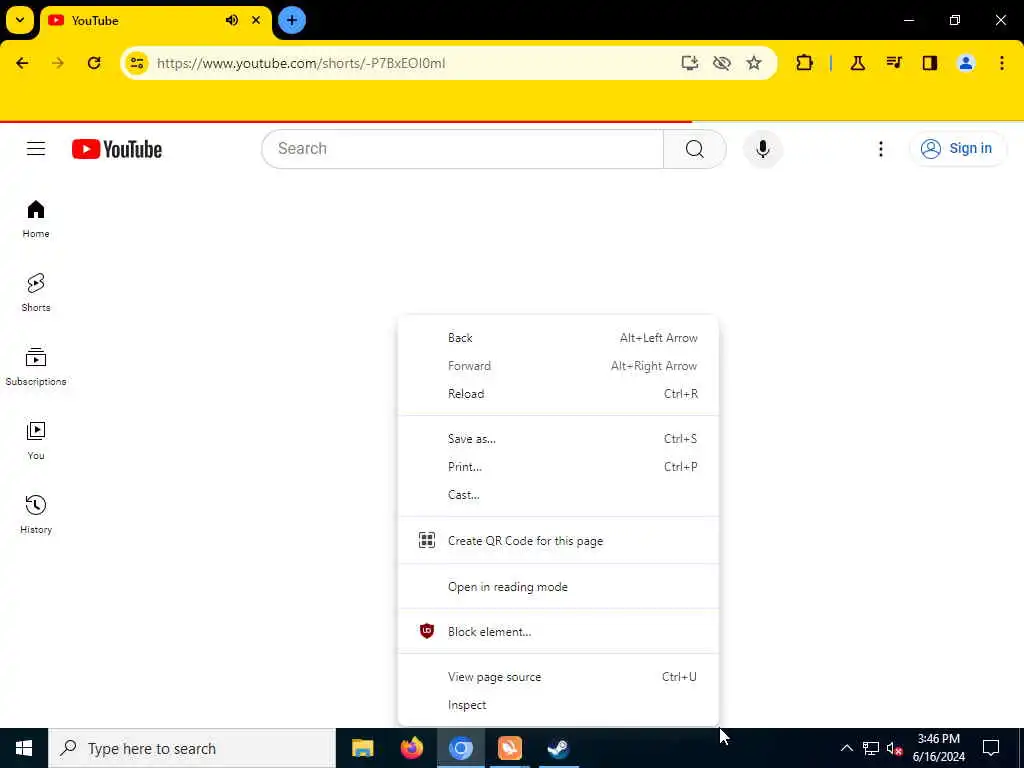Viewport: 1024px width, 768px height.
Task: Select Open in reading mode
Action: [x=558, y=586]
